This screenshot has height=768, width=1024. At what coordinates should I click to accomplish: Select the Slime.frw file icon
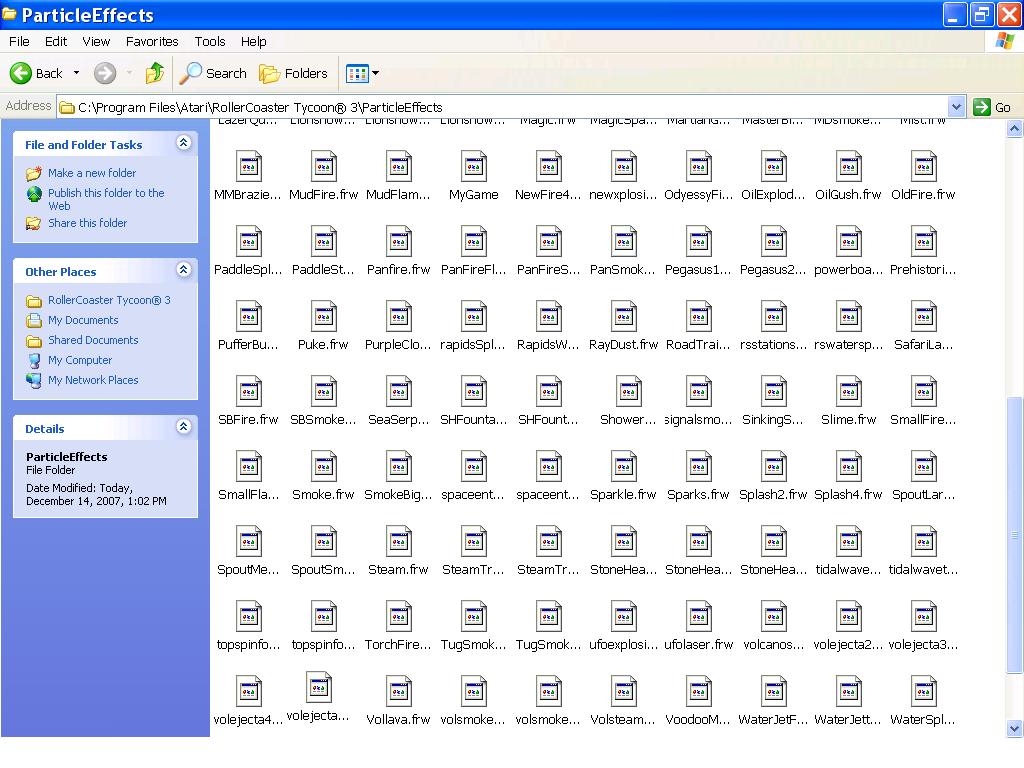pos(848,392)
